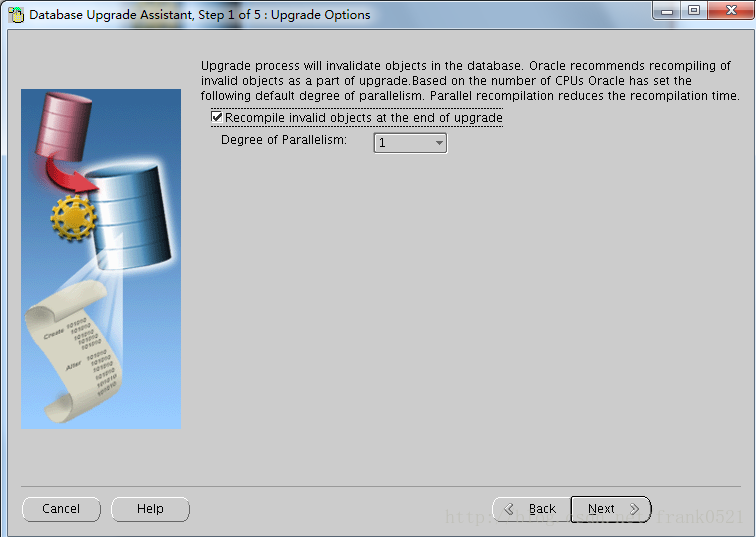This screenshot has height=537, width=756.
Task: Click the database upgrade illustration image
Action: (101, 259)
